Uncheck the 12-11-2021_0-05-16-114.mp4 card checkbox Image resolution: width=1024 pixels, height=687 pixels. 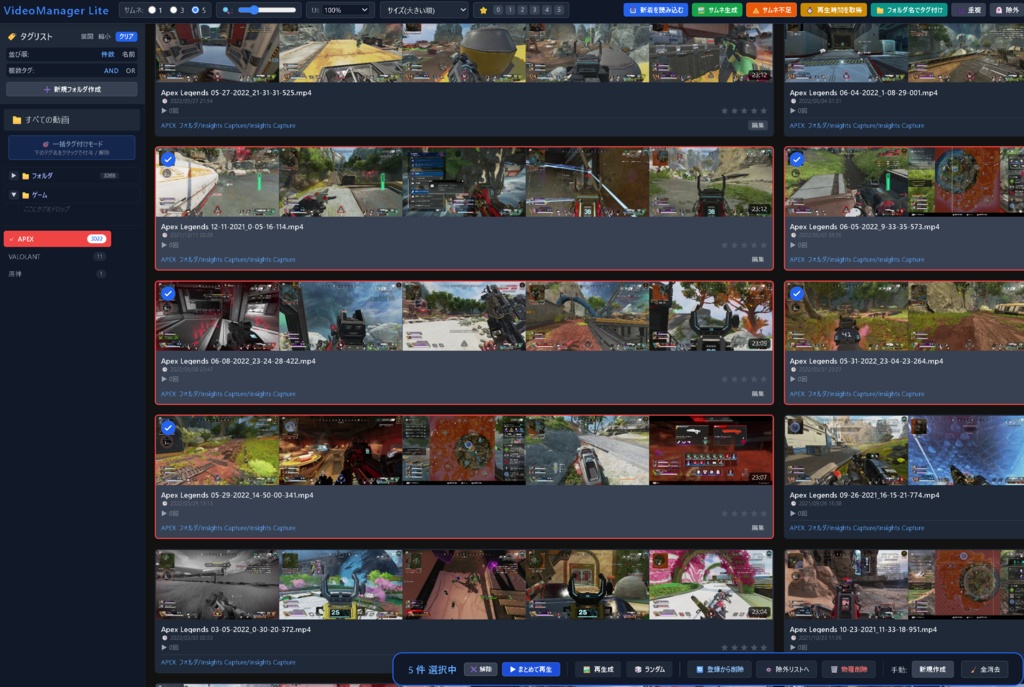click(168, 159)
